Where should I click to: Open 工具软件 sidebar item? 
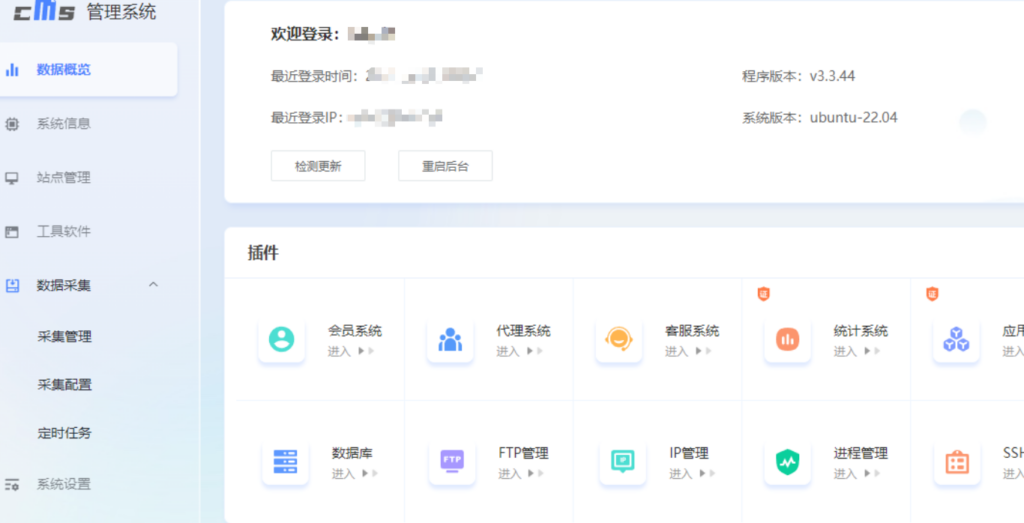click(64, 232)
